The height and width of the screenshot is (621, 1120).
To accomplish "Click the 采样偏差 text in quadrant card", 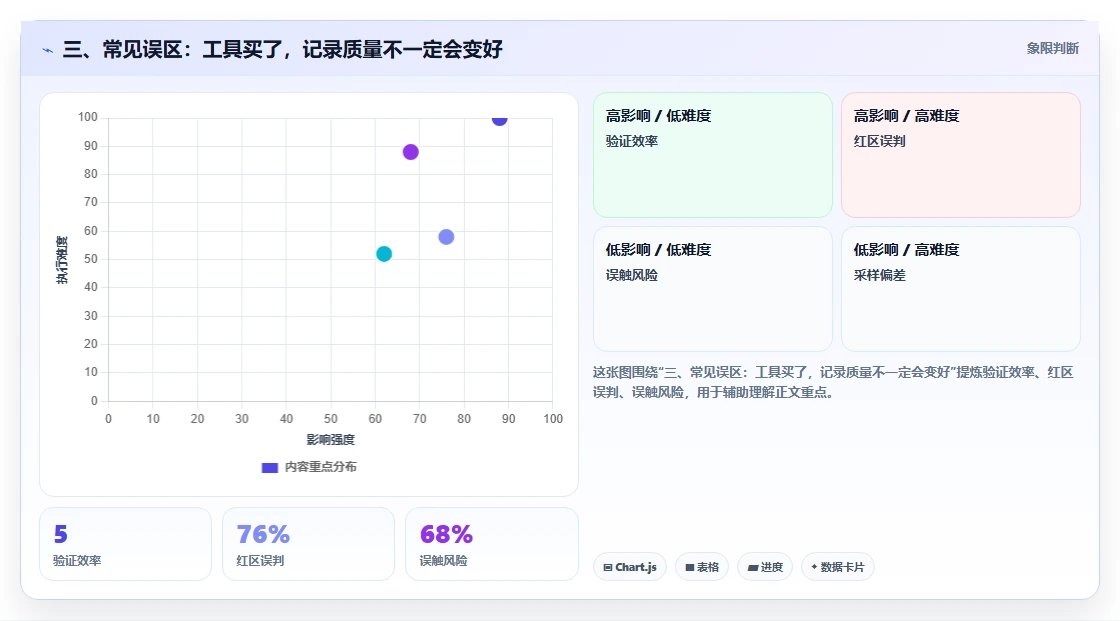I will pyautogui.click(x=879, y=276).
